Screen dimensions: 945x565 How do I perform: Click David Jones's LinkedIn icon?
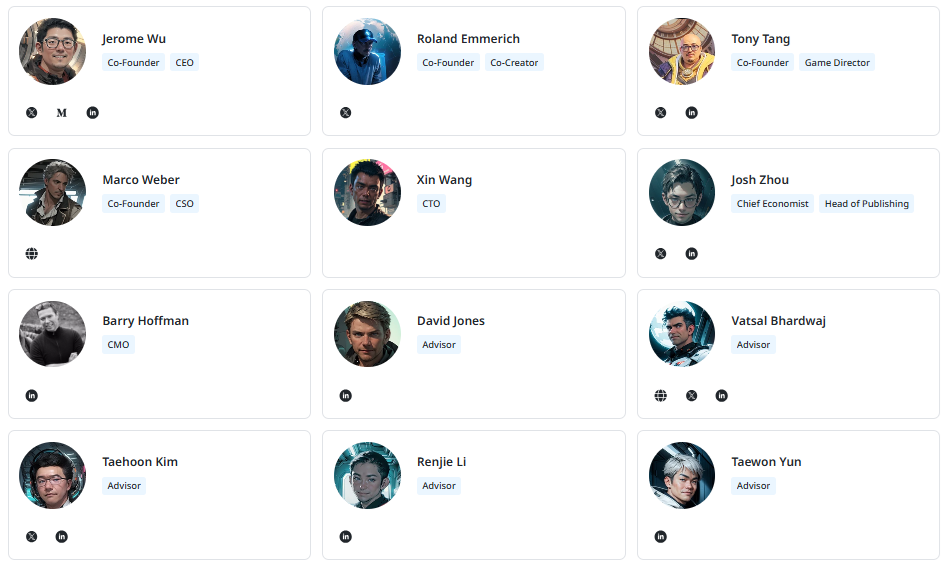click(x=346, y=396)
